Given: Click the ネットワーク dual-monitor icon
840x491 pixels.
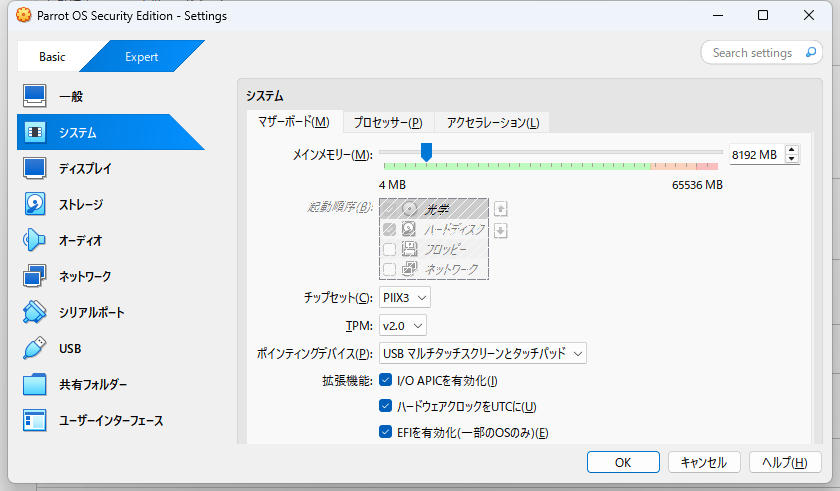Looking at the screenshot, I should point(35,276).
